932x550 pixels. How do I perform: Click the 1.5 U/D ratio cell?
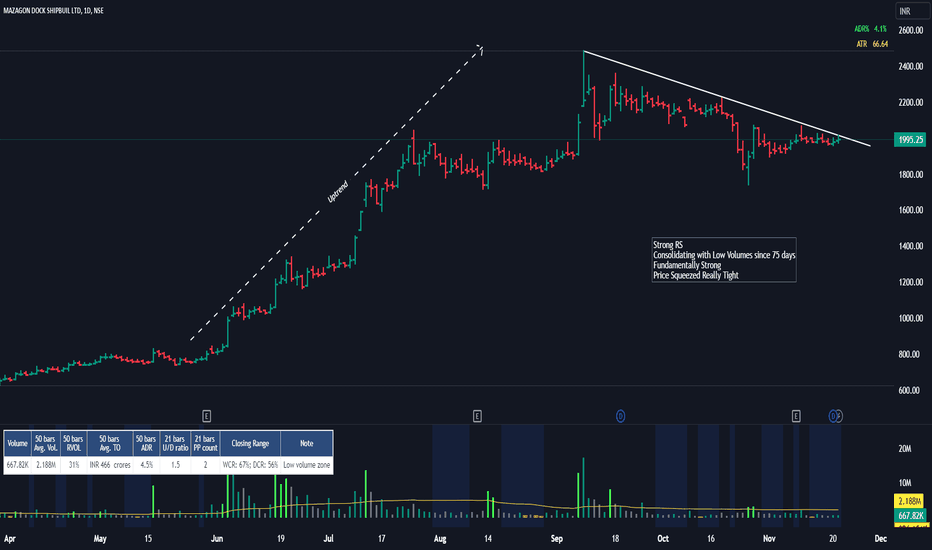point(175,465)
